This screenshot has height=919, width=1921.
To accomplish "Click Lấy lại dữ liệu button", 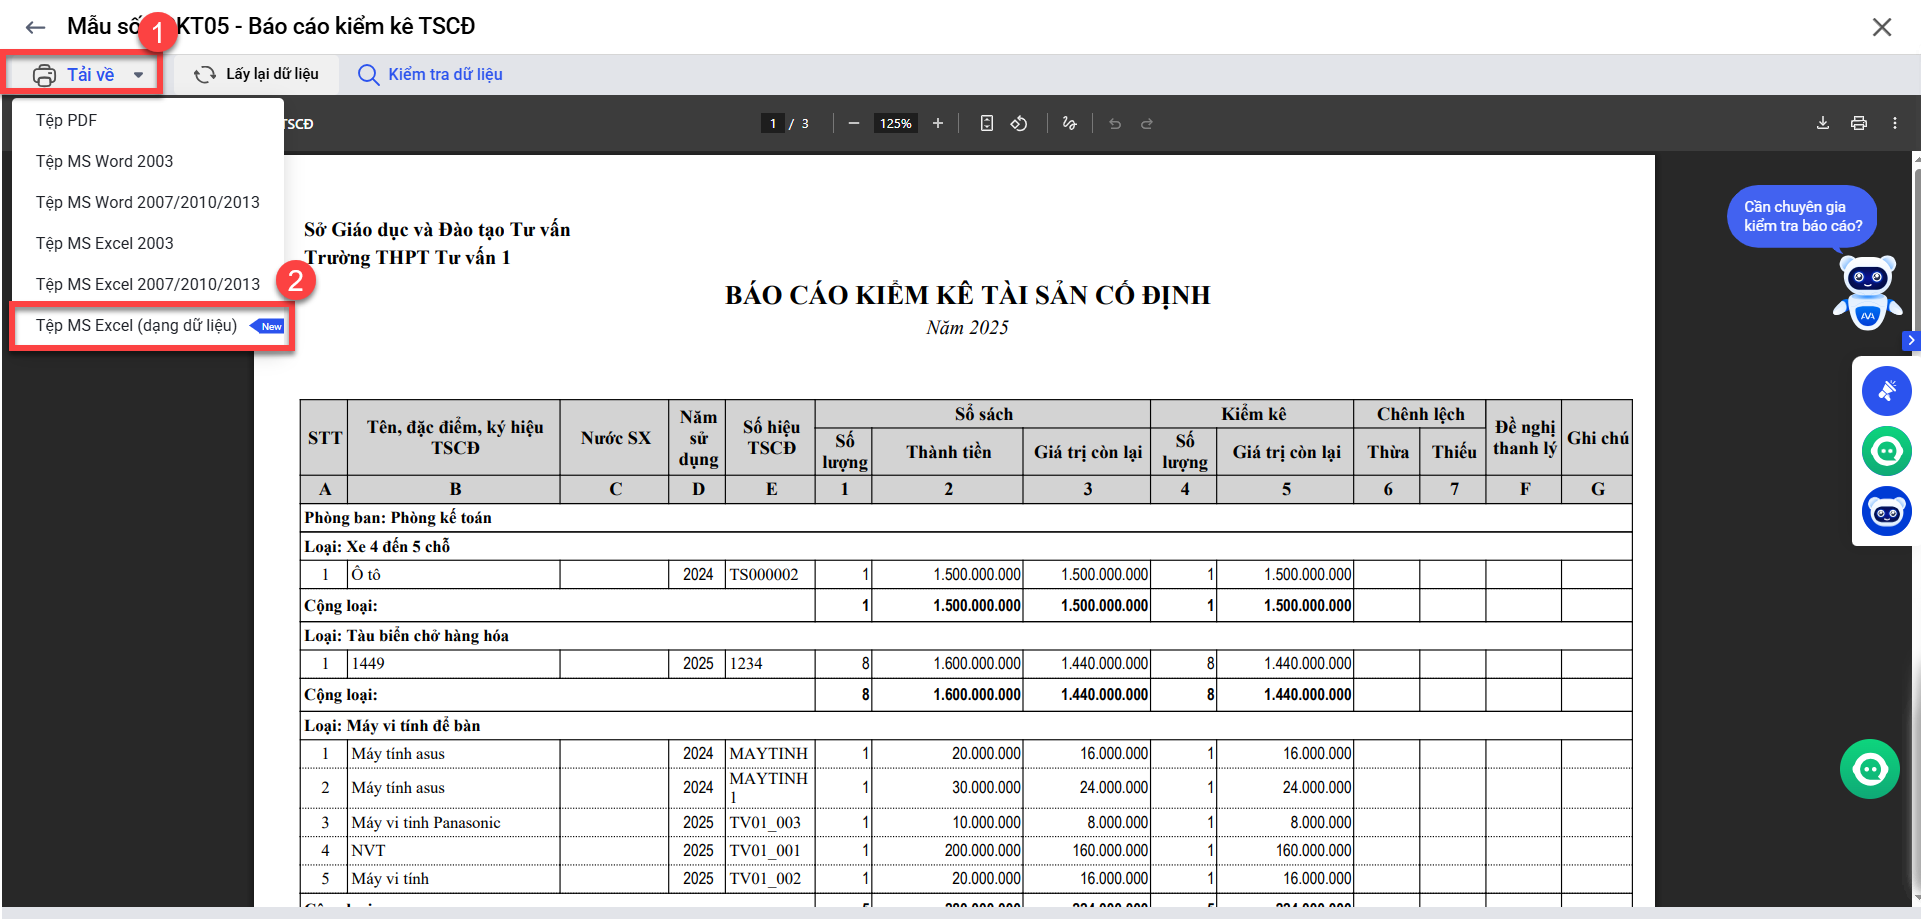I will pos(257,75).
